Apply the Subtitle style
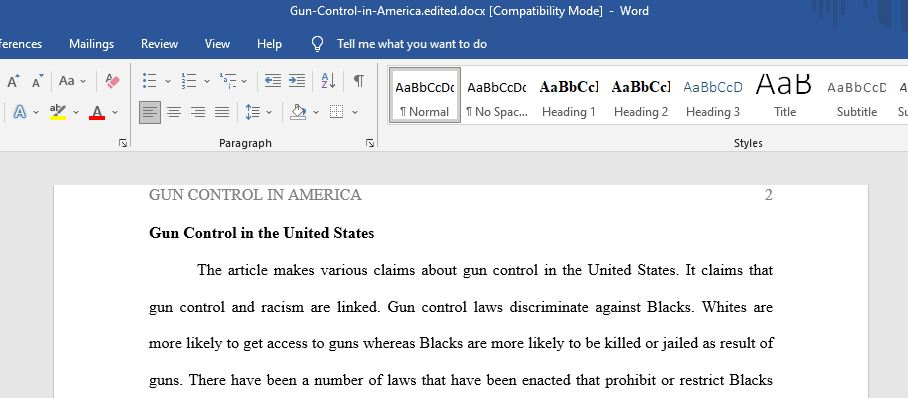 click(x=856, y=96)
